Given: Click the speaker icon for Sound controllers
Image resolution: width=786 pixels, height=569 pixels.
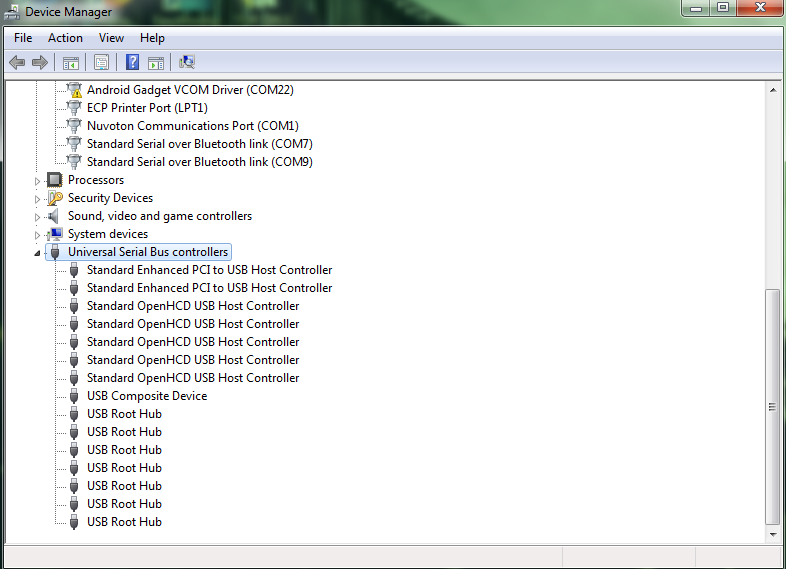Looking at the screenshot, I should (x=54, y=216).
